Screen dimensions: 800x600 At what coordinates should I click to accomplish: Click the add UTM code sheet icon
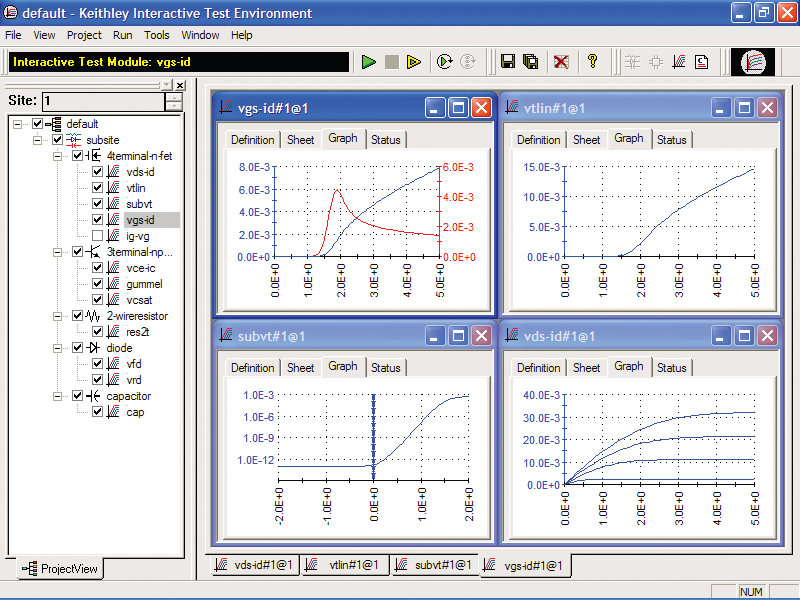702,62
